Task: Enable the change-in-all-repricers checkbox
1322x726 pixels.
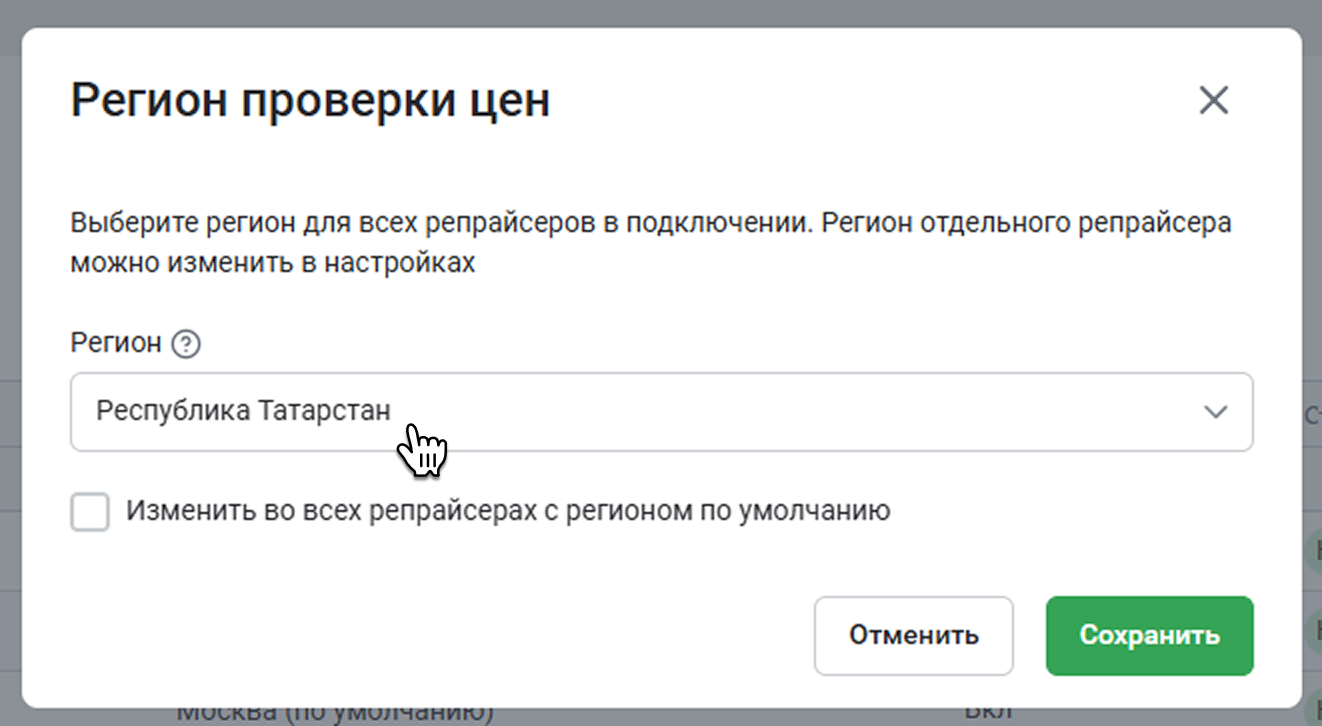Action: 90,513
